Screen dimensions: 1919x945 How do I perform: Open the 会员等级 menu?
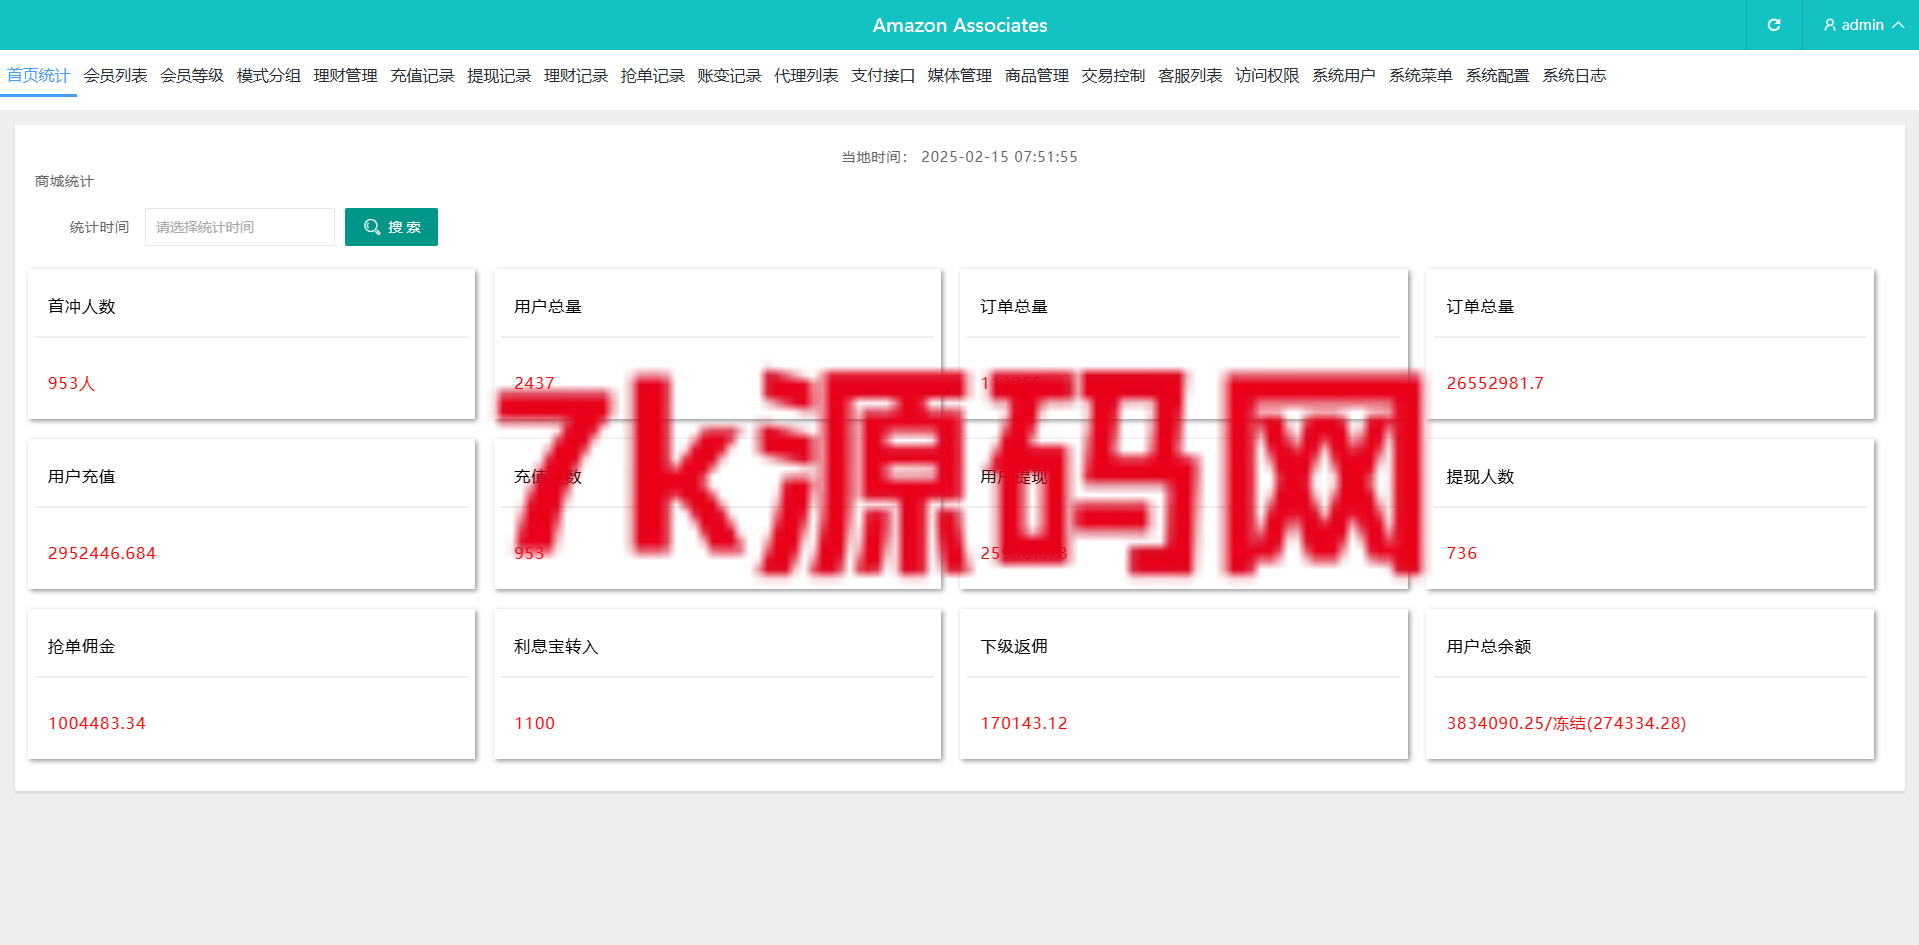192,75
